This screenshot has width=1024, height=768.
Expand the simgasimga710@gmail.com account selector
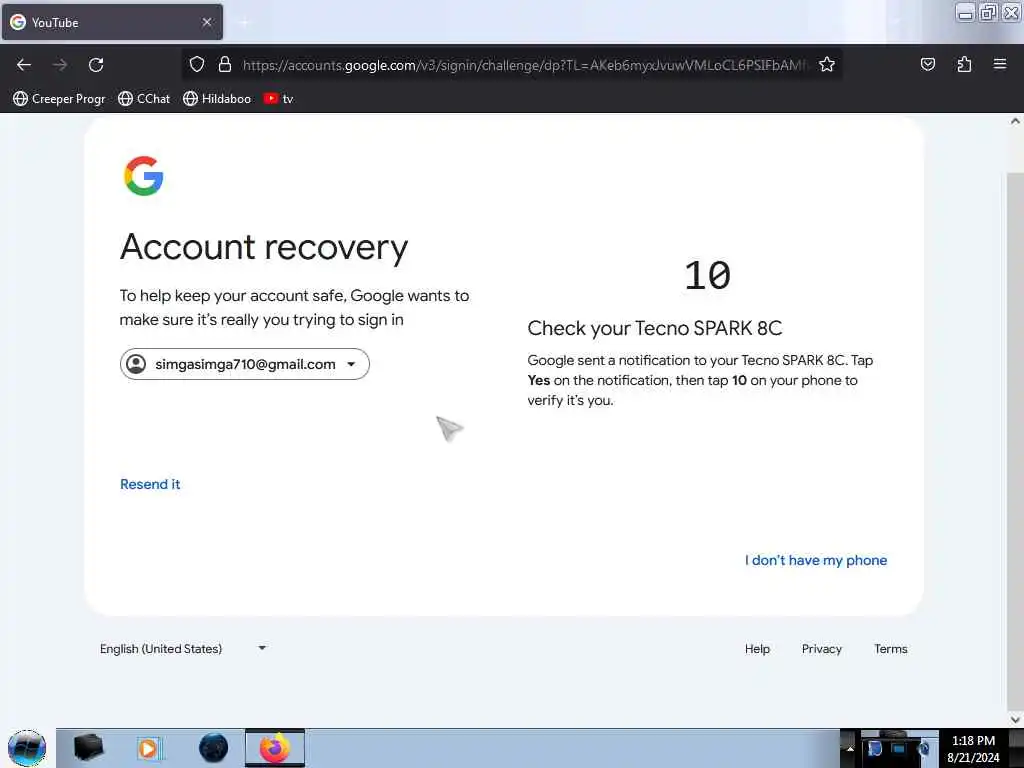[244, 364]
